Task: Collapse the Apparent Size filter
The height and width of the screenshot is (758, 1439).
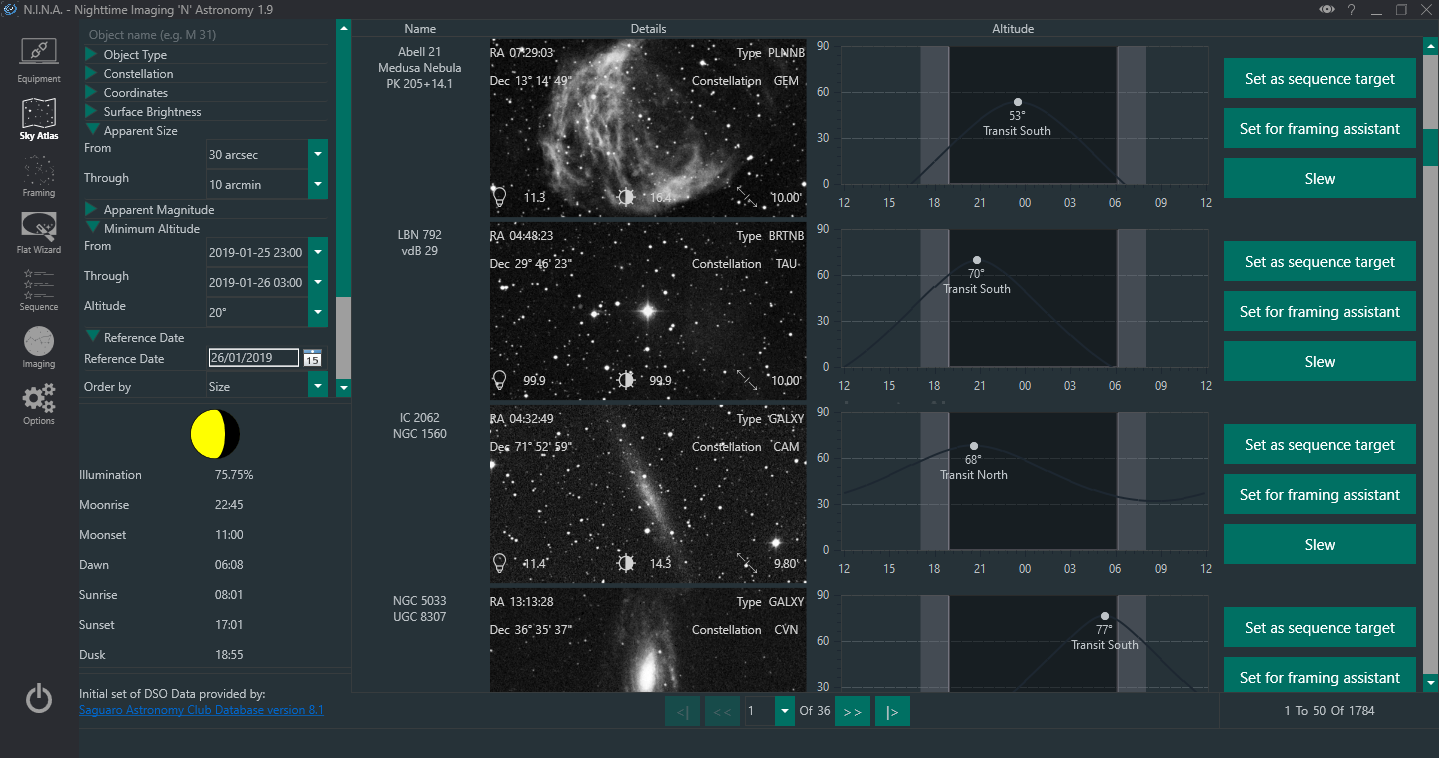Action: (x=140, y=131)
